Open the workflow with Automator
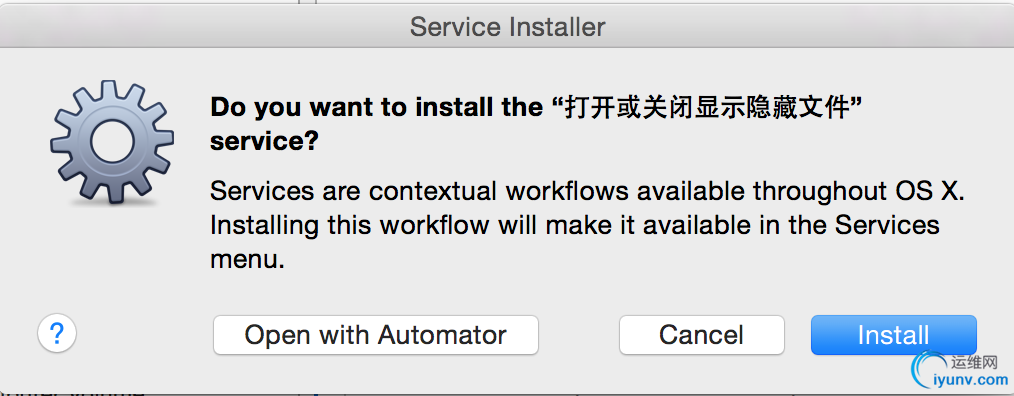1014x396 pixels. point(376,335)
